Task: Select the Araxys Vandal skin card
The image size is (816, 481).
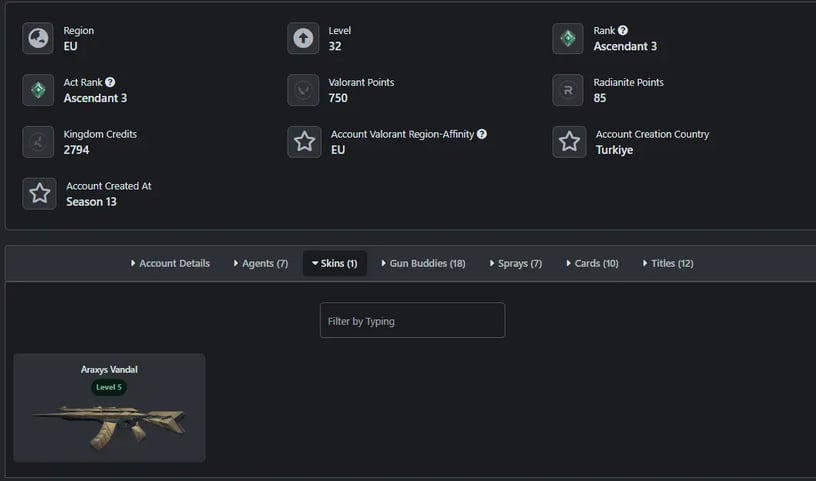Action: click(109, 408)
